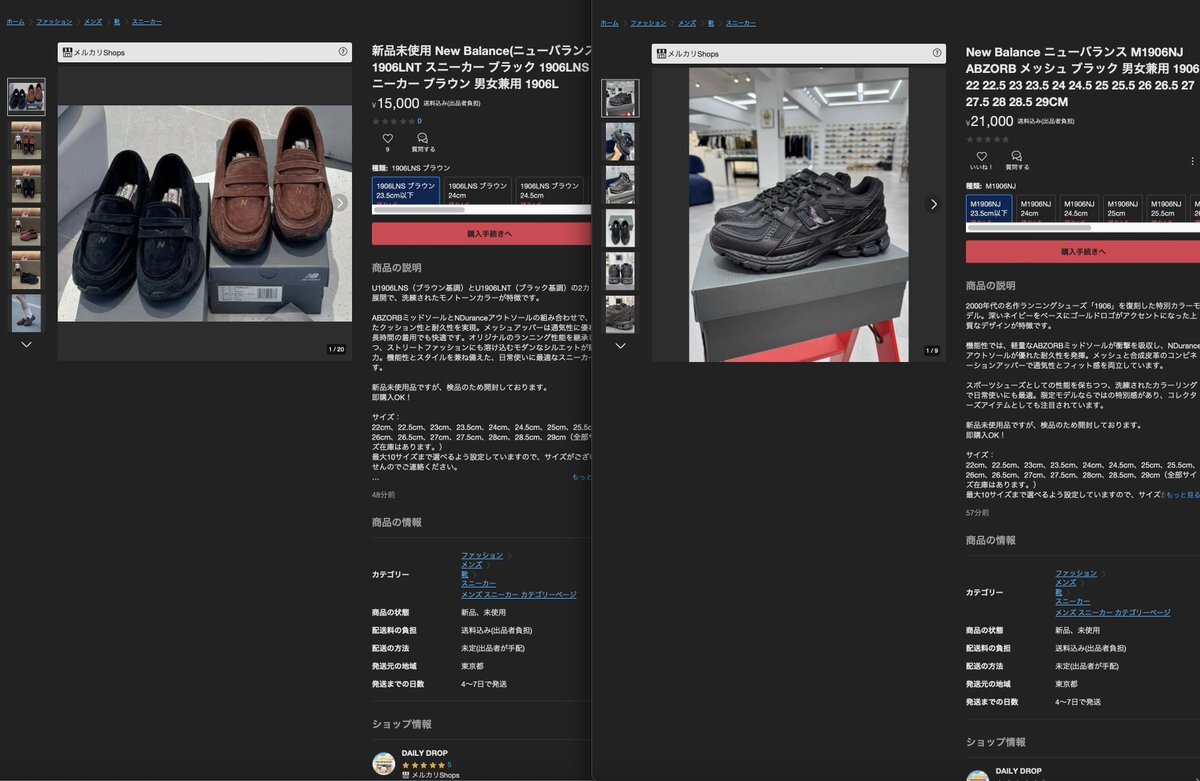Image resolution: width=1200 pixels, height=781 pixels.
Task: Select first loafer thumbnail showing both pairs
Action: 26,97
